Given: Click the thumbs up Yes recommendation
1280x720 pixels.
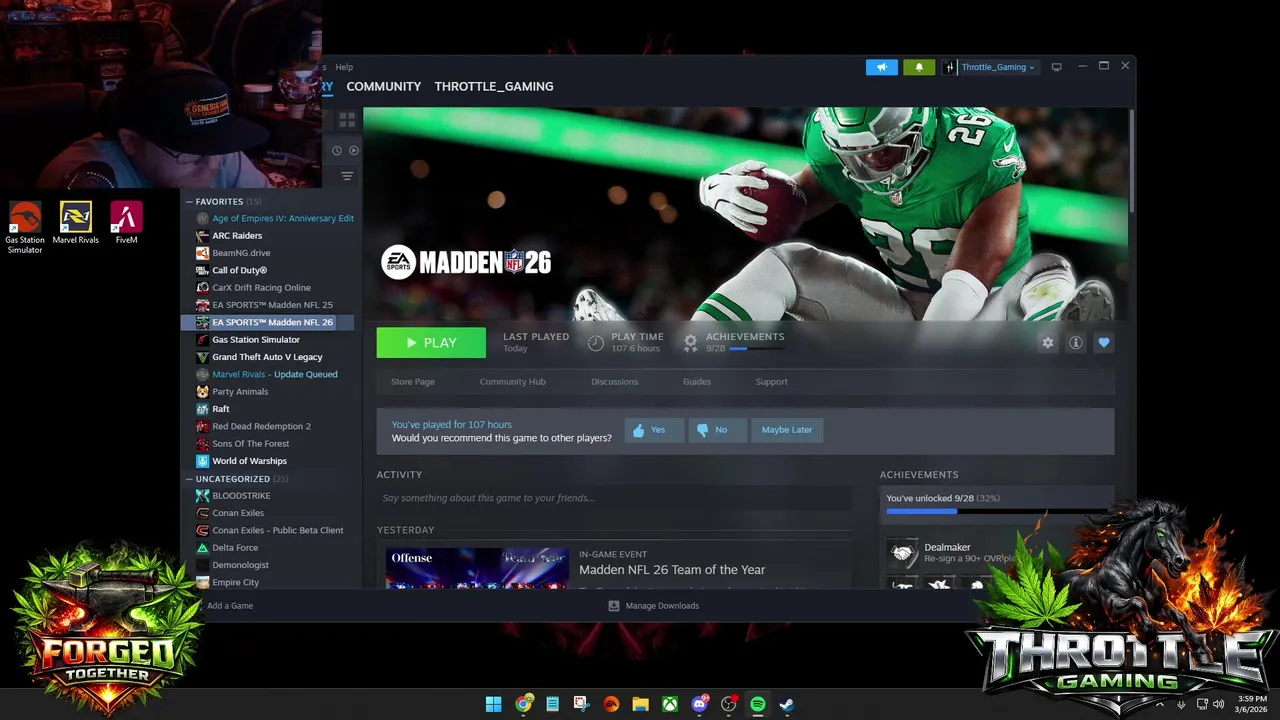Looking at the screenshot, I should tap(654, 430).
